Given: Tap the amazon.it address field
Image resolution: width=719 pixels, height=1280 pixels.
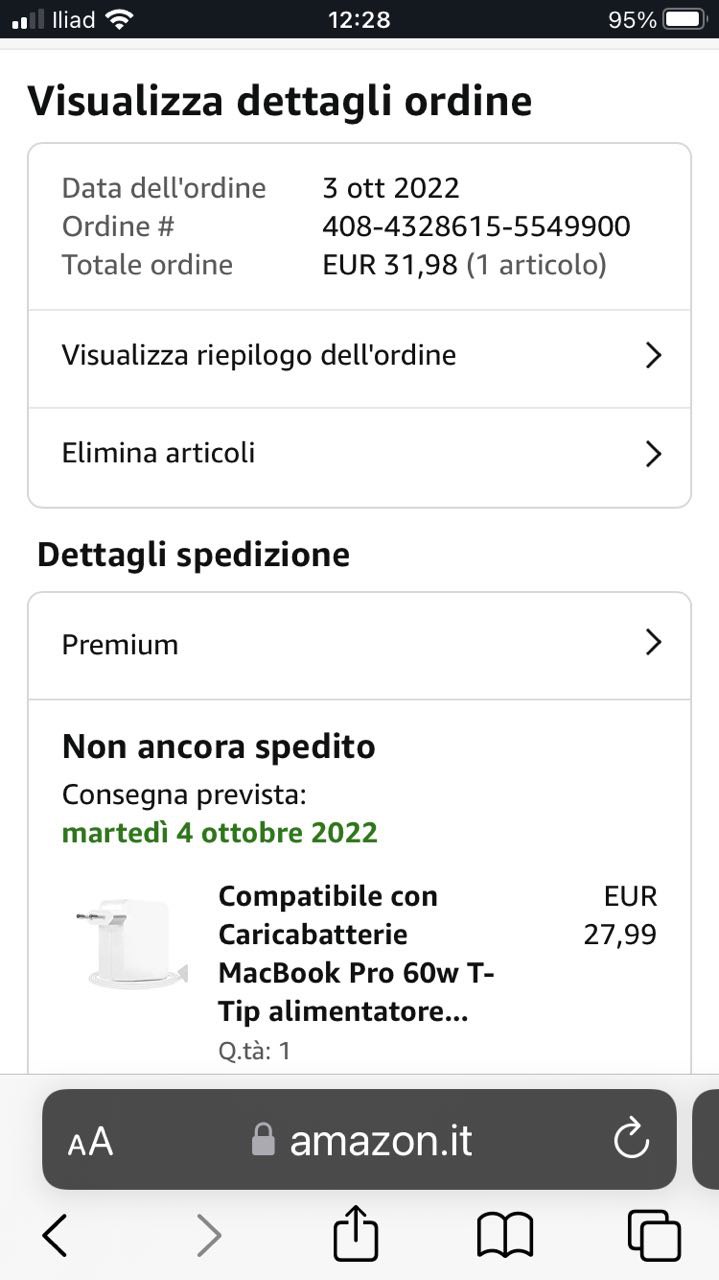Looking at the screenshot, I should [x=380, y=1140].
